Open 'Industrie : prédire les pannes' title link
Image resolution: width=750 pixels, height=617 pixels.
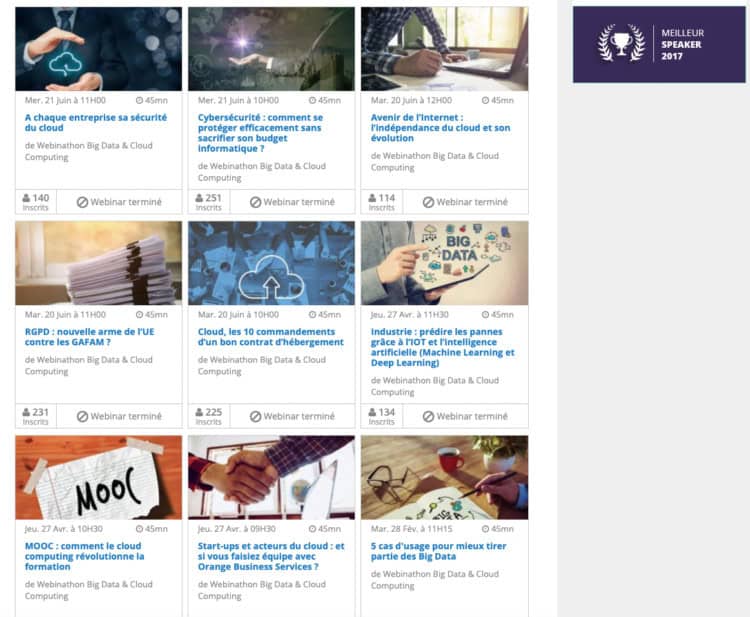442,347
